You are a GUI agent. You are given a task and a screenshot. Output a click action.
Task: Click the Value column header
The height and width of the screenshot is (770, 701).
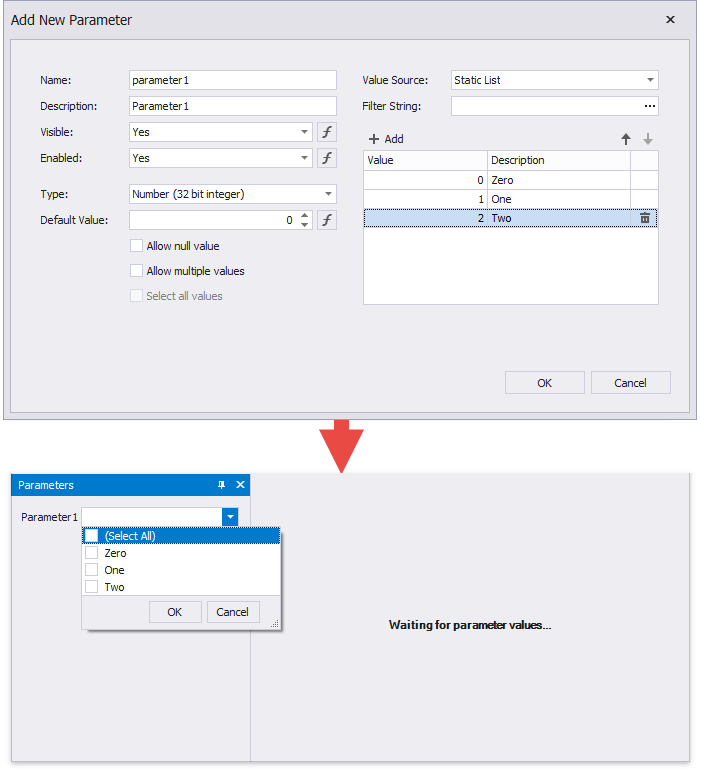pos(425,161)
